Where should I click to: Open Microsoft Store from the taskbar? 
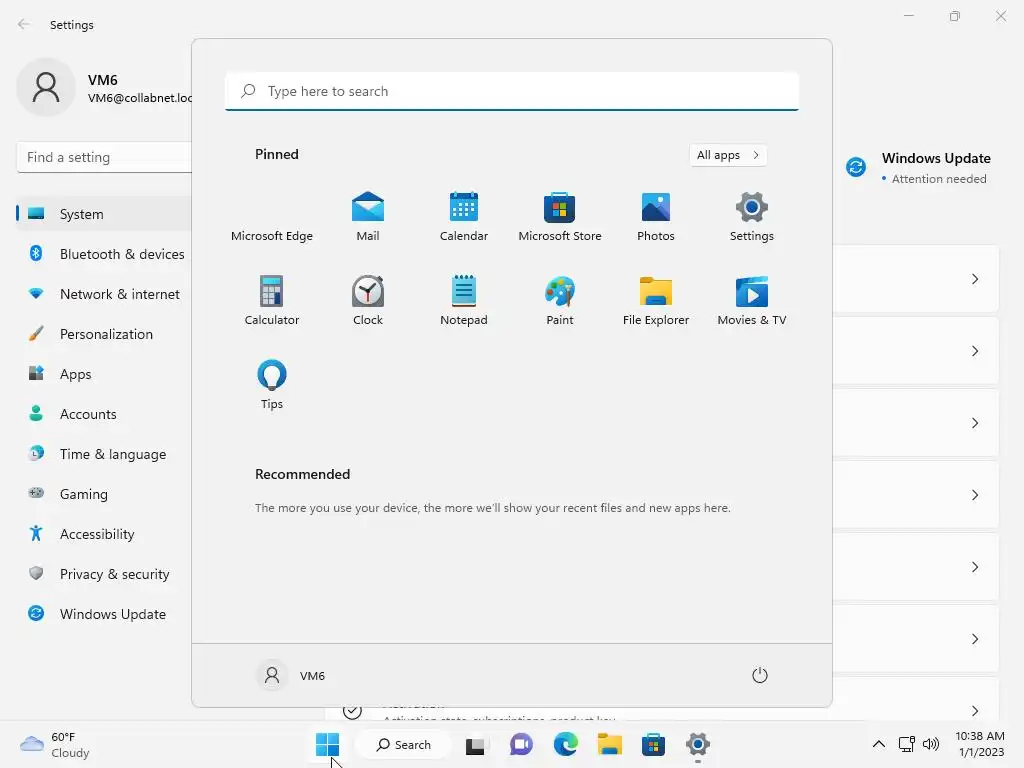click(x=653, y=744)
